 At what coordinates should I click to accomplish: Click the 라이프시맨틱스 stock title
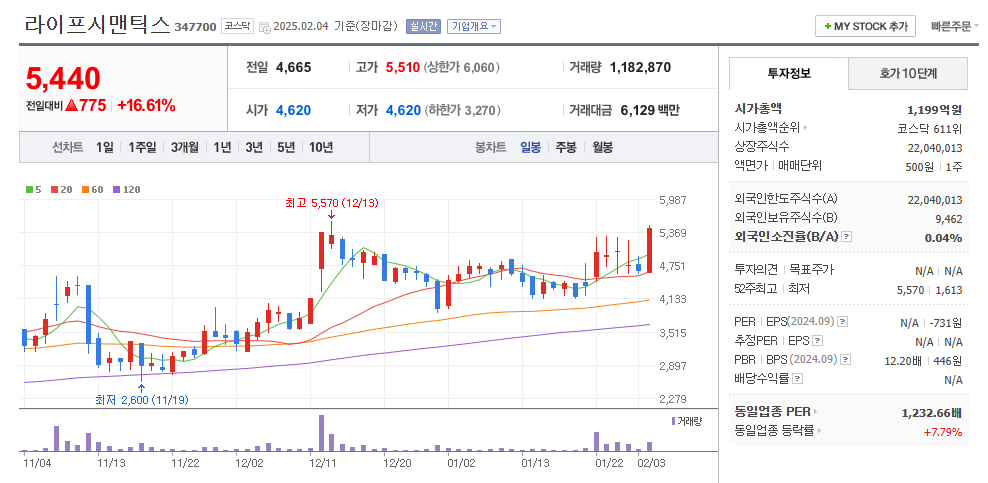click(x=97, y=24)
